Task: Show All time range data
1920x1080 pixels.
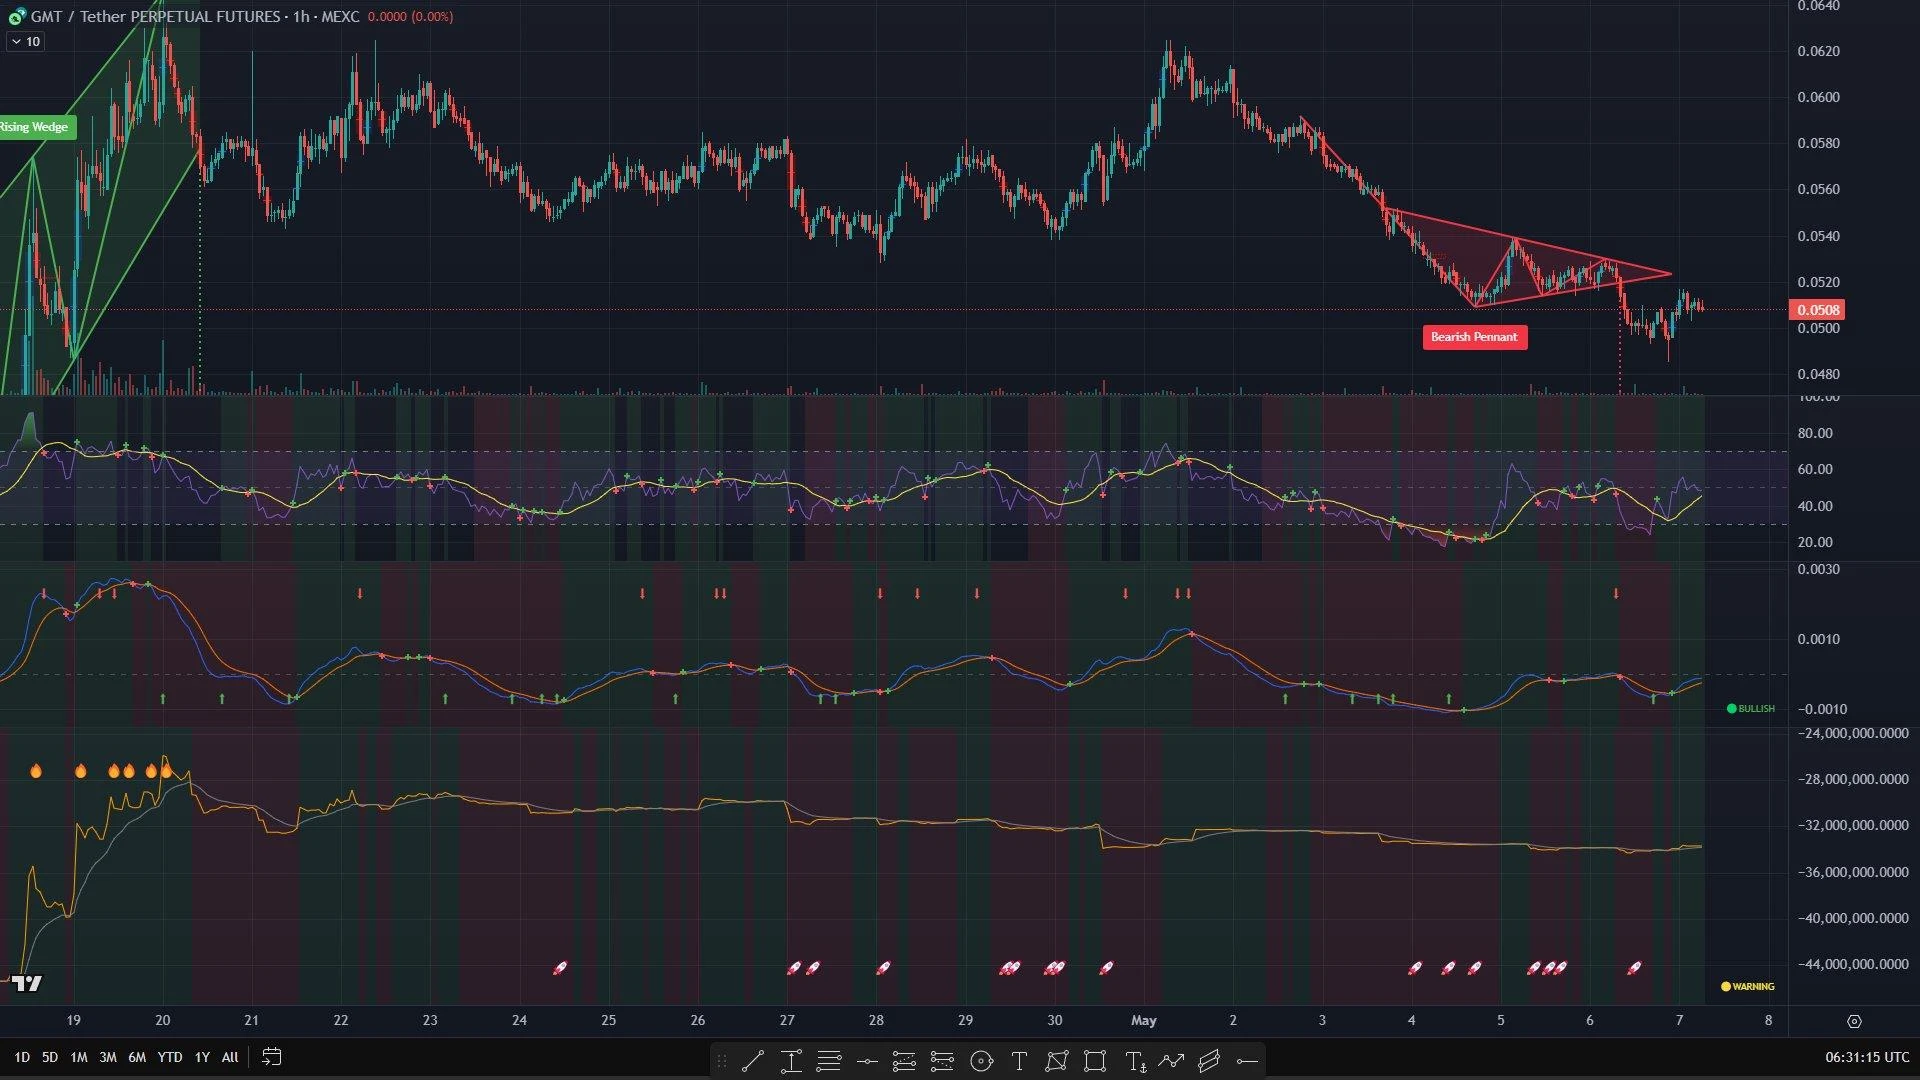Action: (x=230, y=1057)
